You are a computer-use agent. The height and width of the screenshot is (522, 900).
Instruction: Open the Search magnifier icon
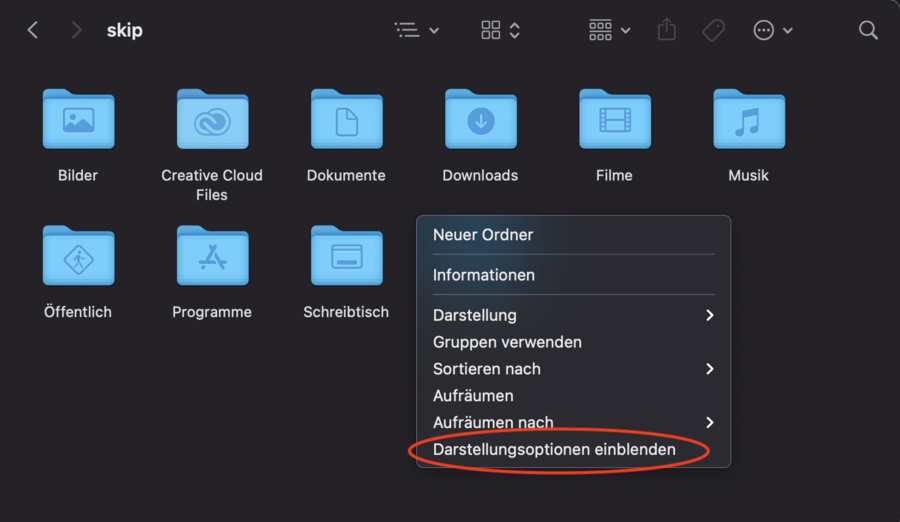(868, 30)
